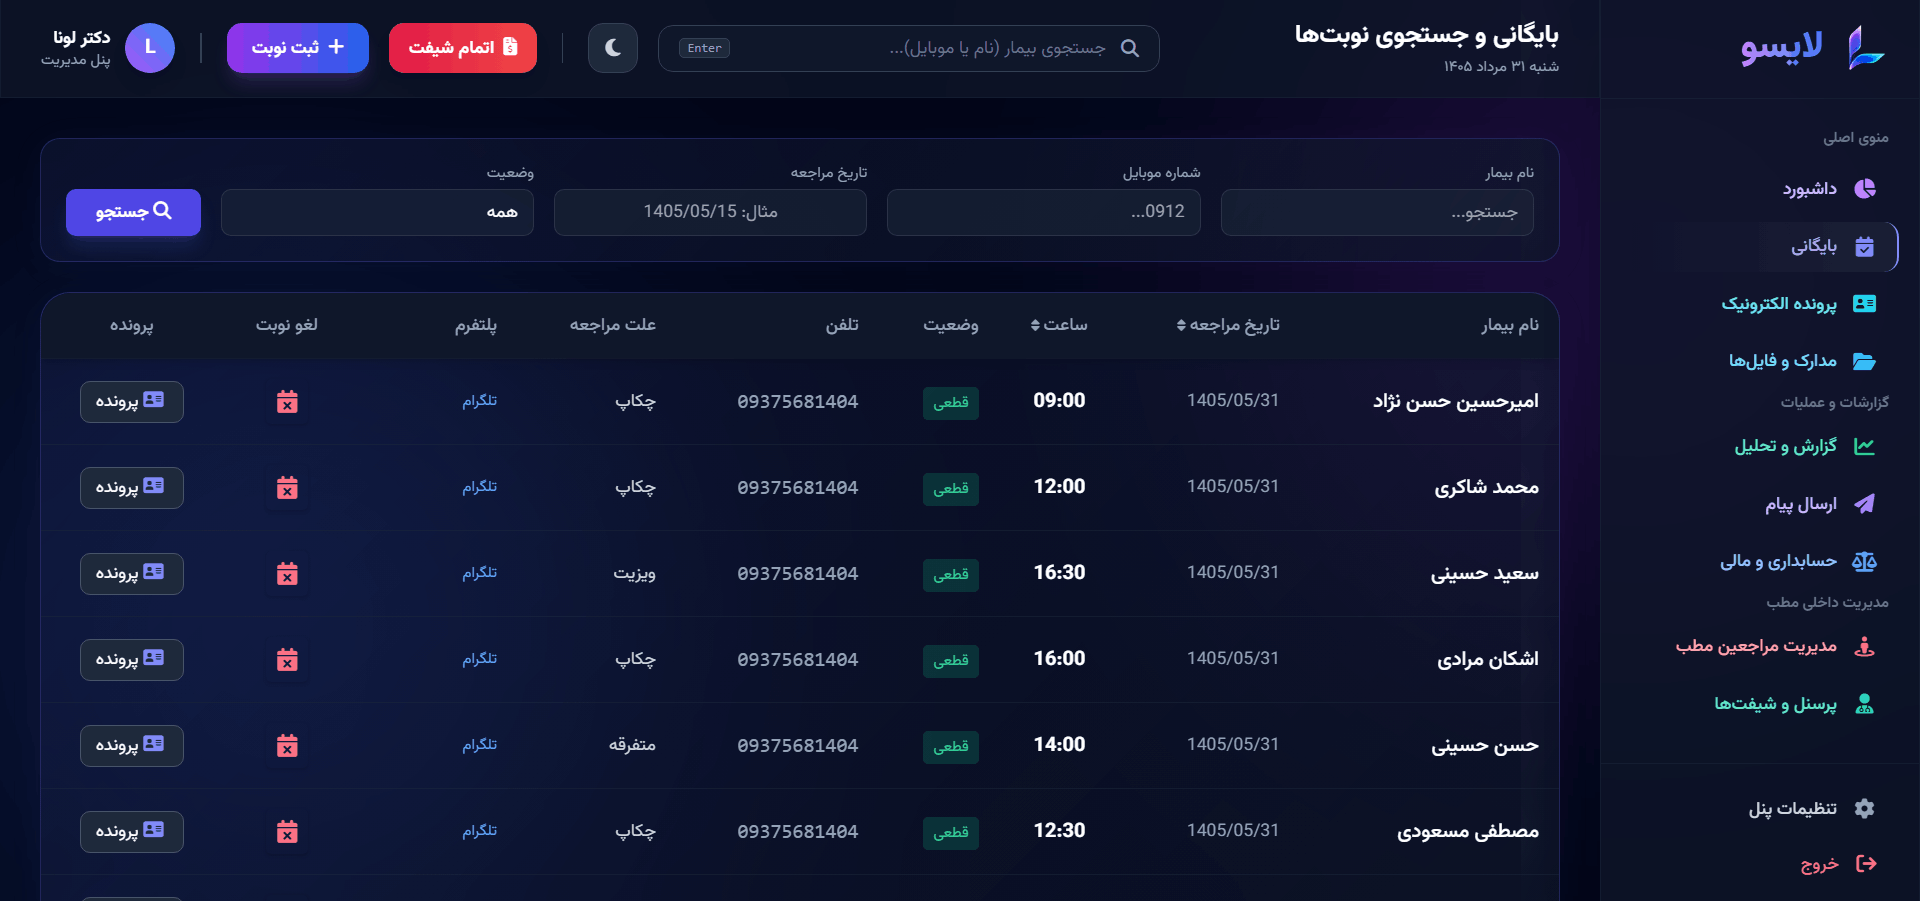Click cancel calendar icon for سعید حسینی
The height and width of the screenshot is (901, 1920).
(287, 574)
